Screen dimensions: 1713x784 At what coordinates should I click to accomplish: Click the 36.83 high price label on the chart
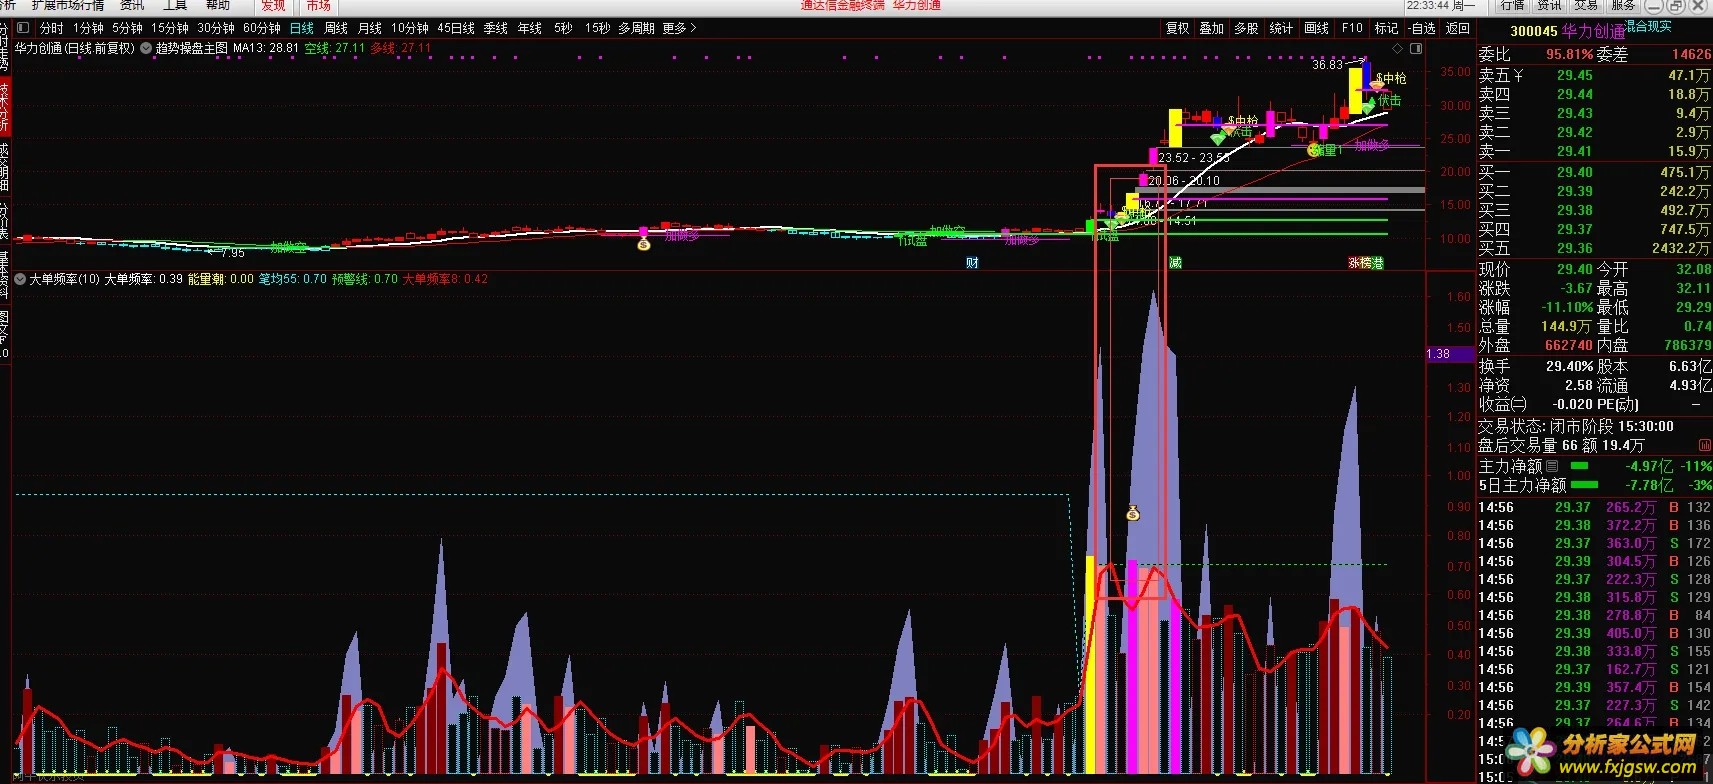pos(1328,65)
